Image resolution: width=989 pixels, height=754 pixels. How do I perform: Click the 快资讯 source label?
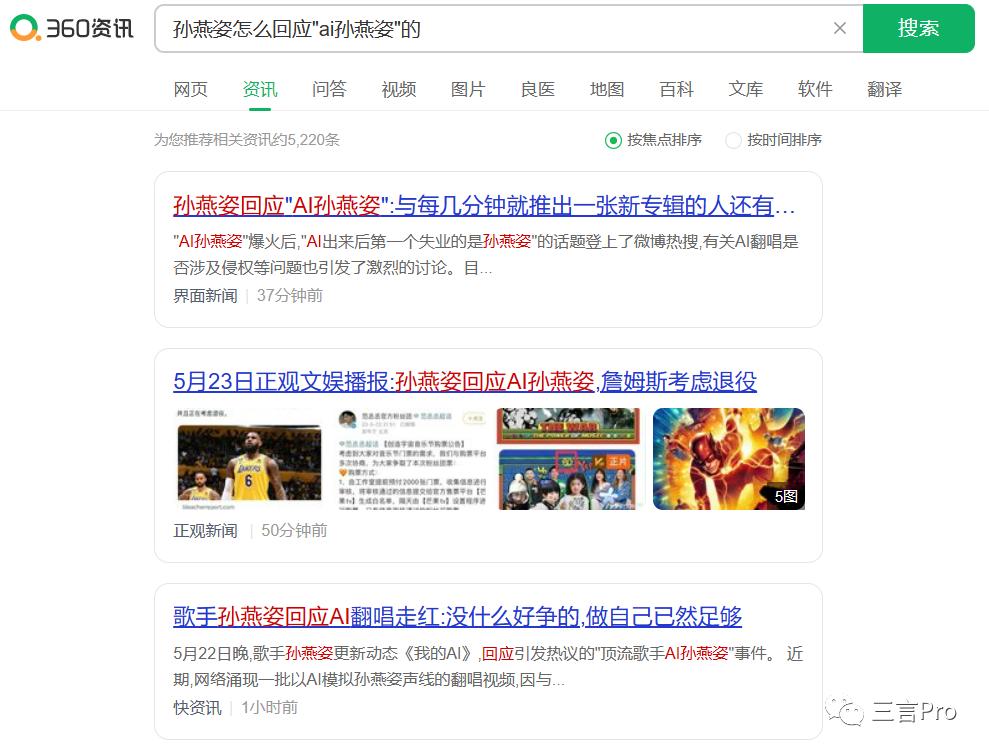pyautogui.click(x=197, y=708)
